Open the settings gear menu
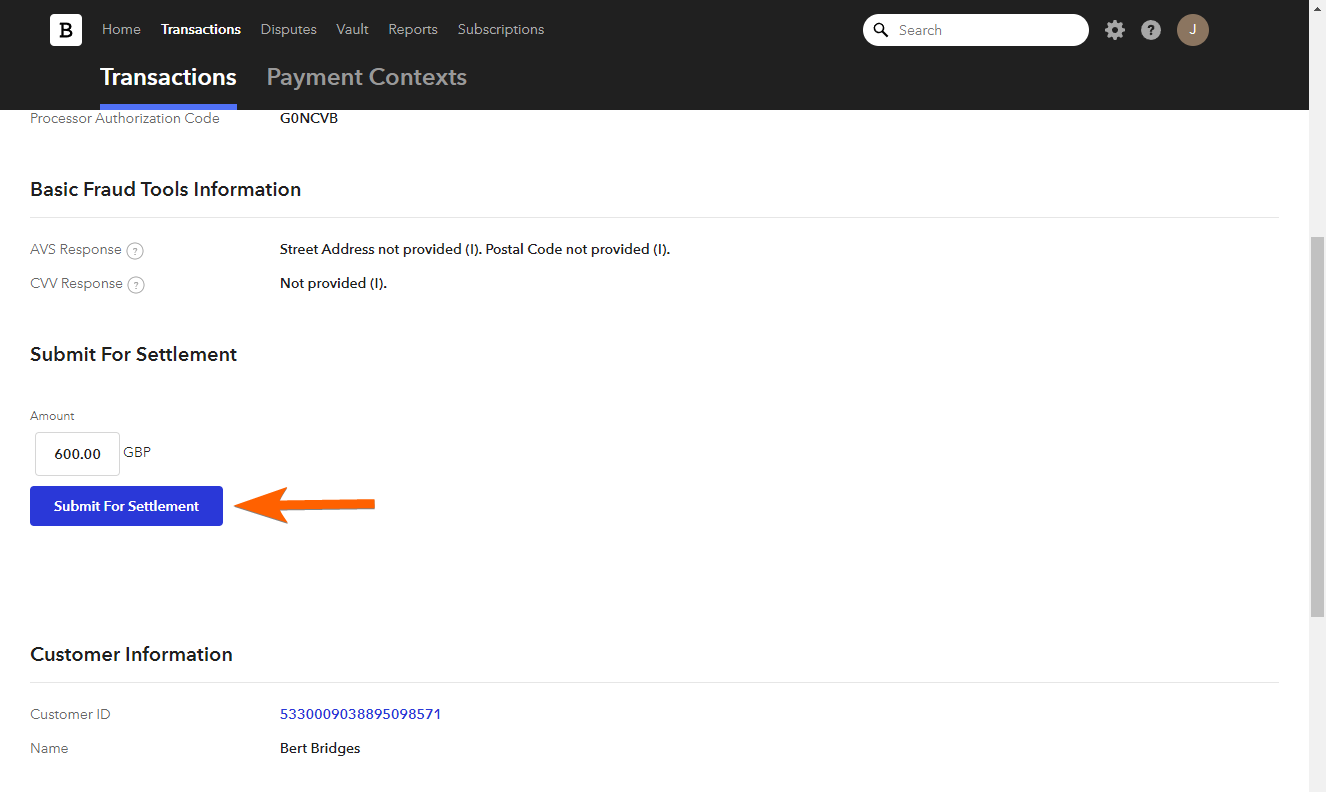 (x=1115, y=30)
